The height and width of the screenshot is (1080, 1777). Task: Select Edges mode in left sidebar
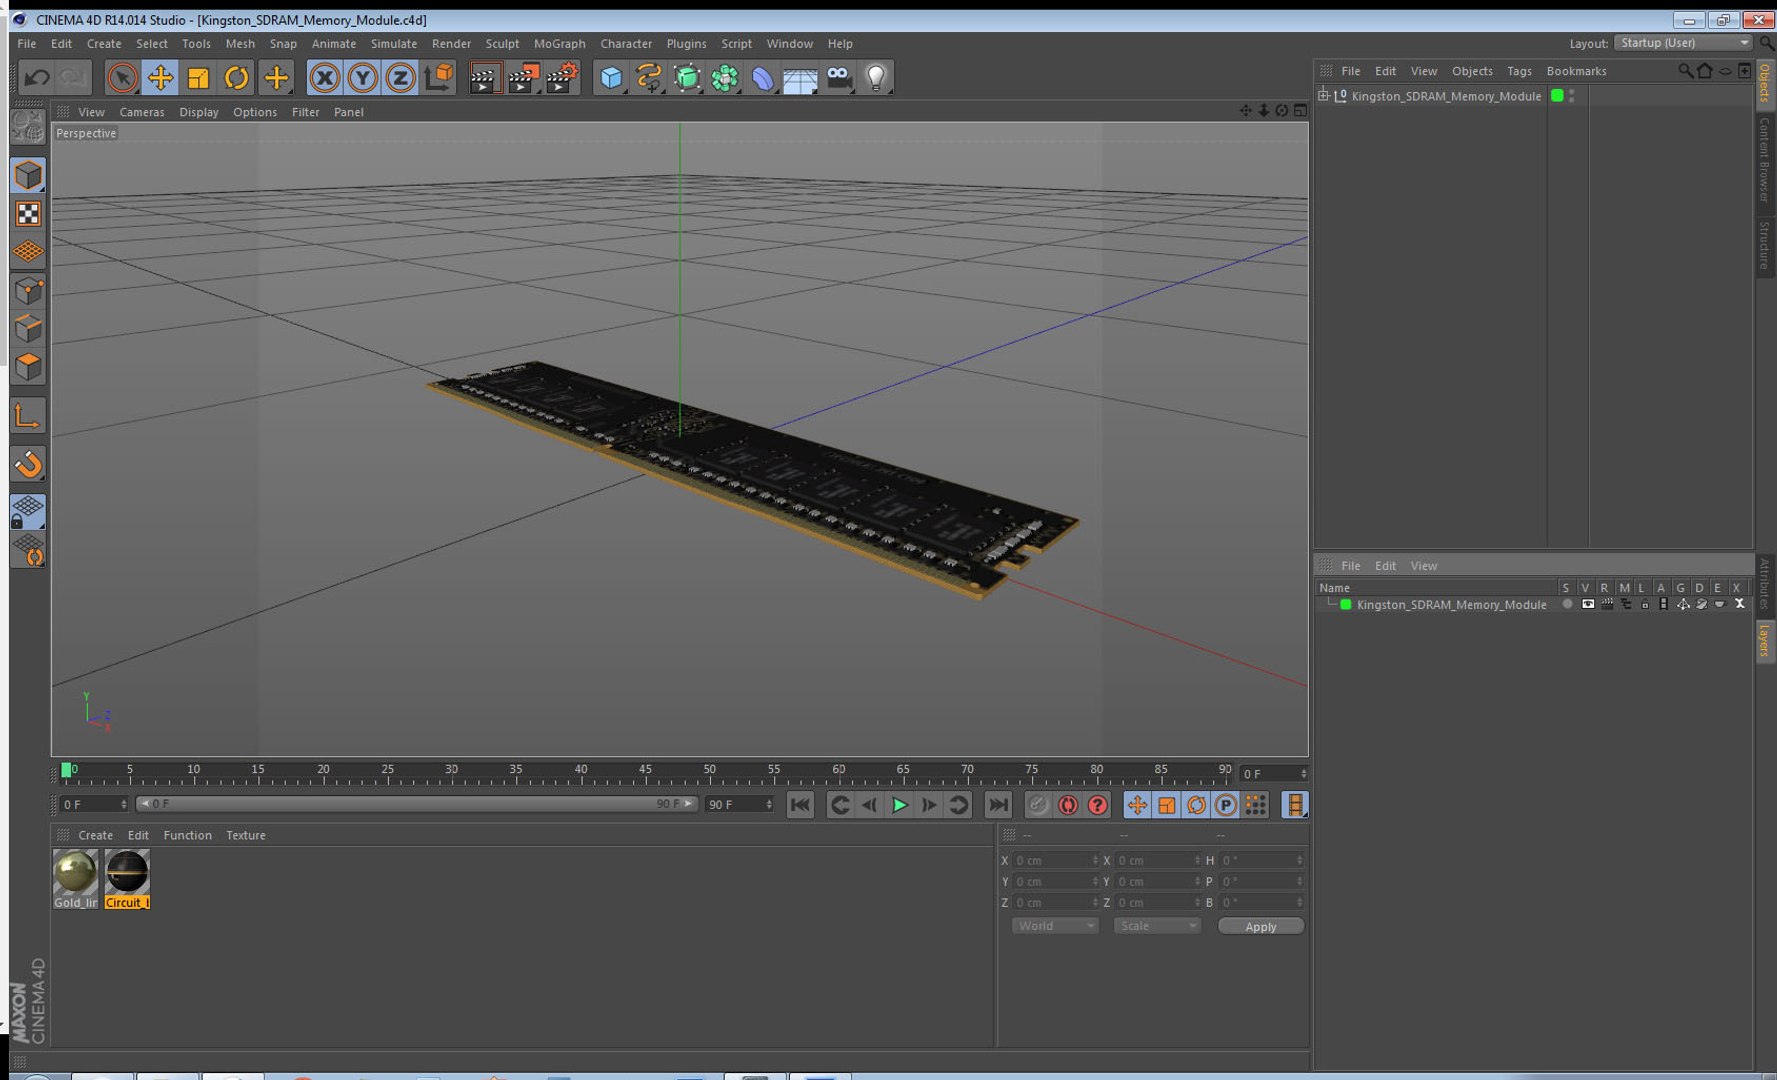coord(28,328)
